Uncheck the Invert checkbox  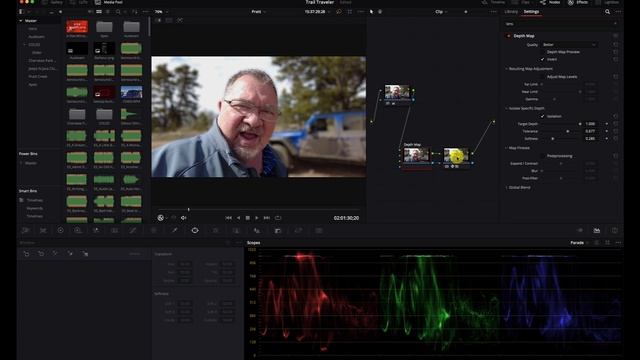tap(543, 60)
